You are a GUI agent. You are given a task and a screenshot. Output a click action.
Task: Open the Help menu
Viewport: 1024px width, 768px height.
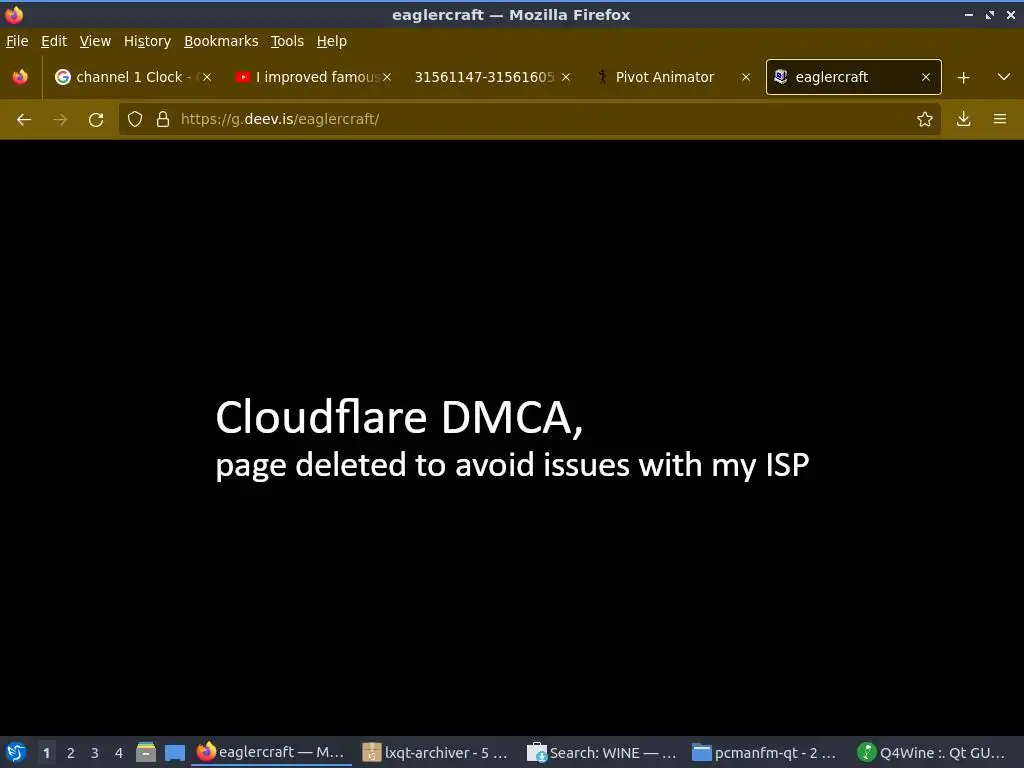[332, 41]
